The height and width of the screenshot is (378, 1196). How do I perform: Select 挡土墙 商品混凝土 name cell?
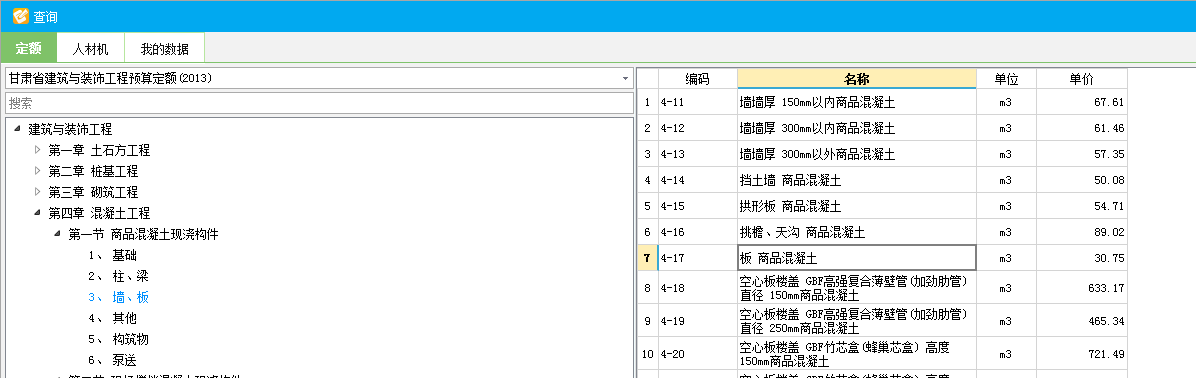coord(857,180)
